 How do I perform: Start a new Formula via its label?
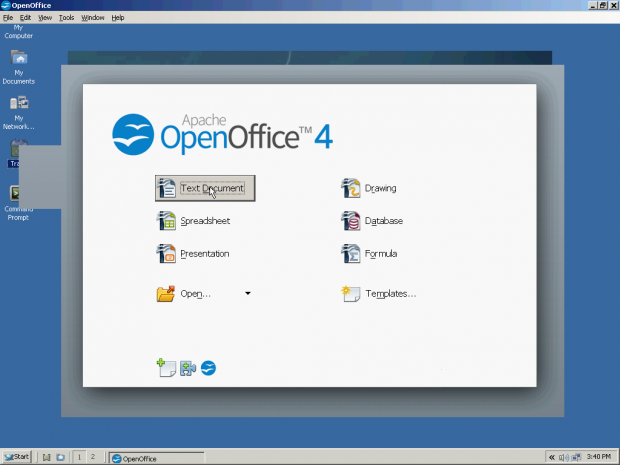click(x=381, y=253)
